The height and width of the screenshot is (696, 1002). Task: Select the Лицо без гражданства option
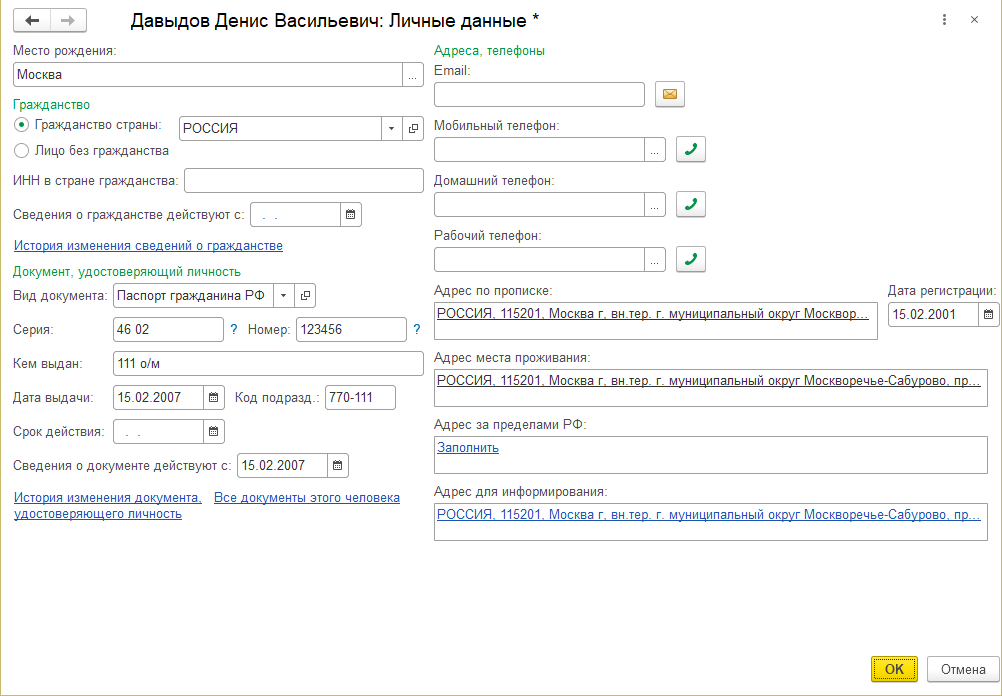(22, 151)
